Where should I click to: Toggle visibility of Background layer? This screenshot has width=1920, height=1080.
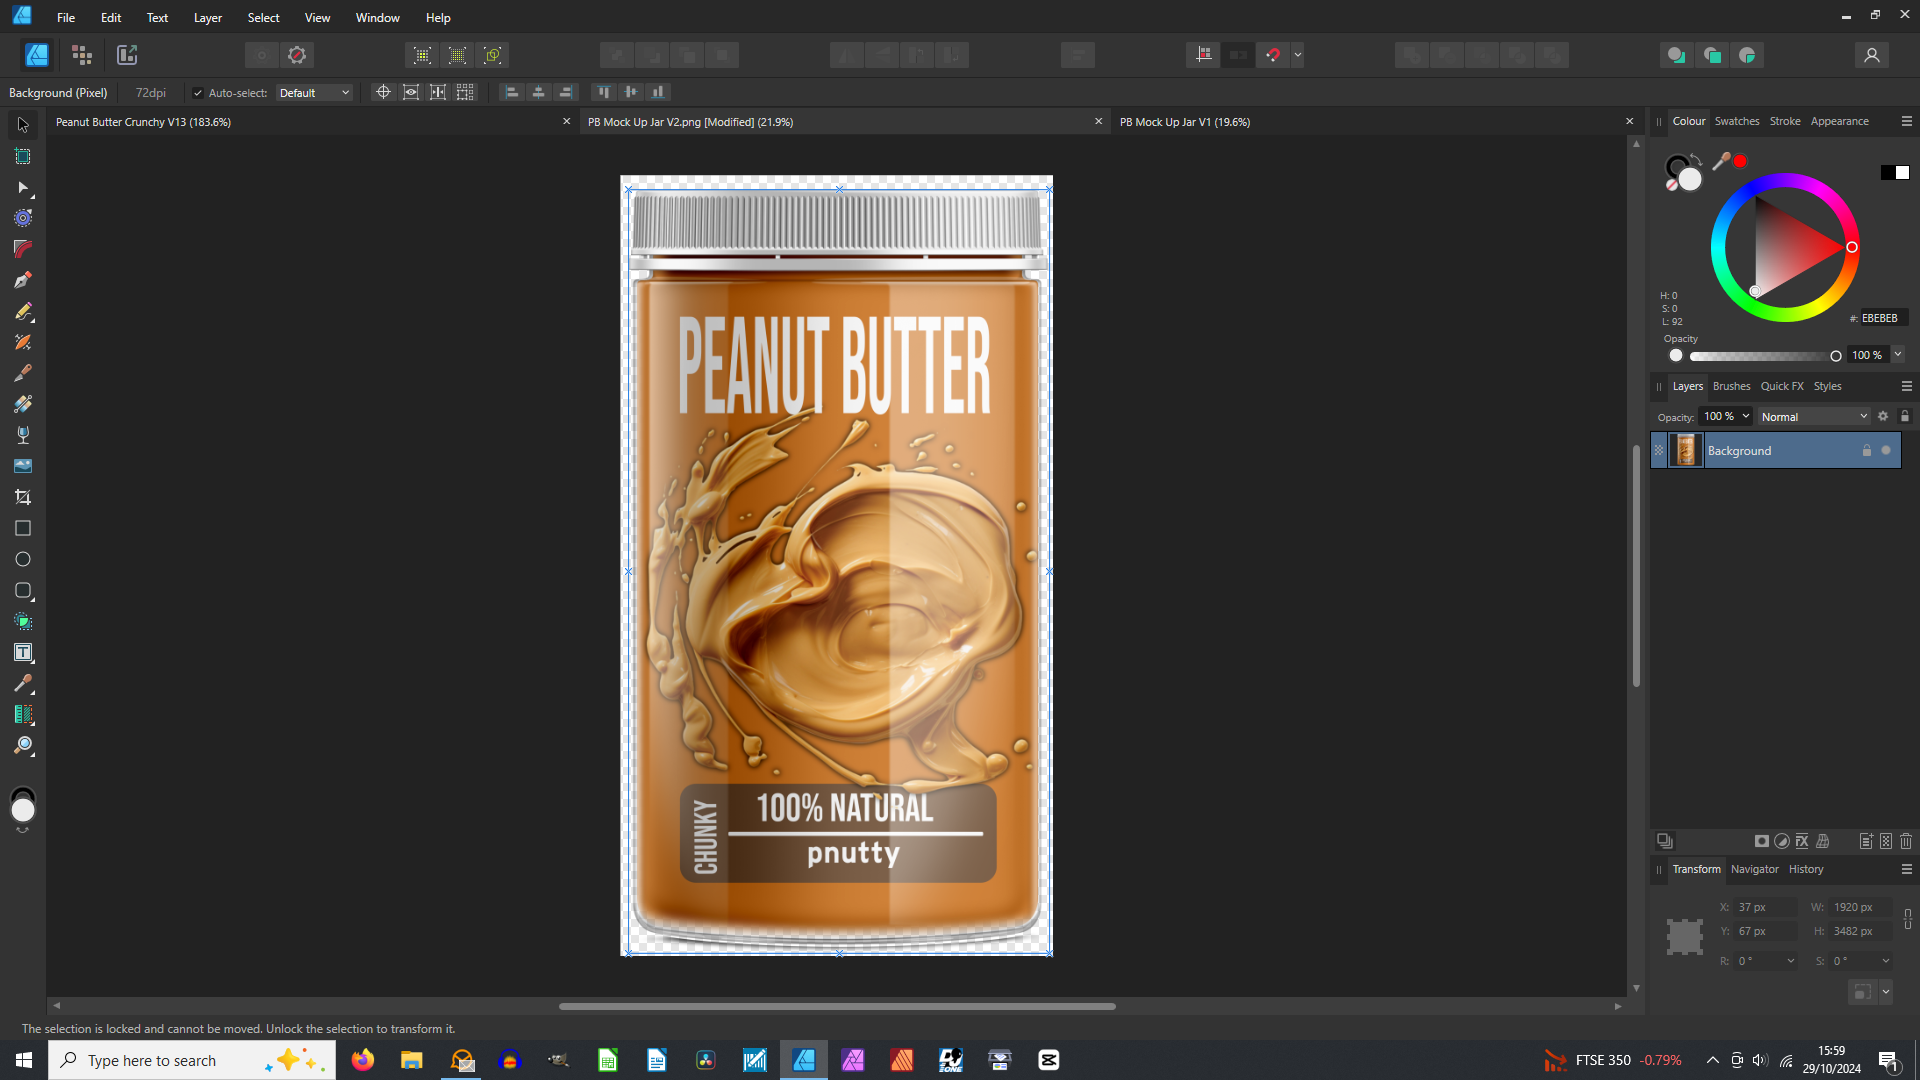(1886, 450)
